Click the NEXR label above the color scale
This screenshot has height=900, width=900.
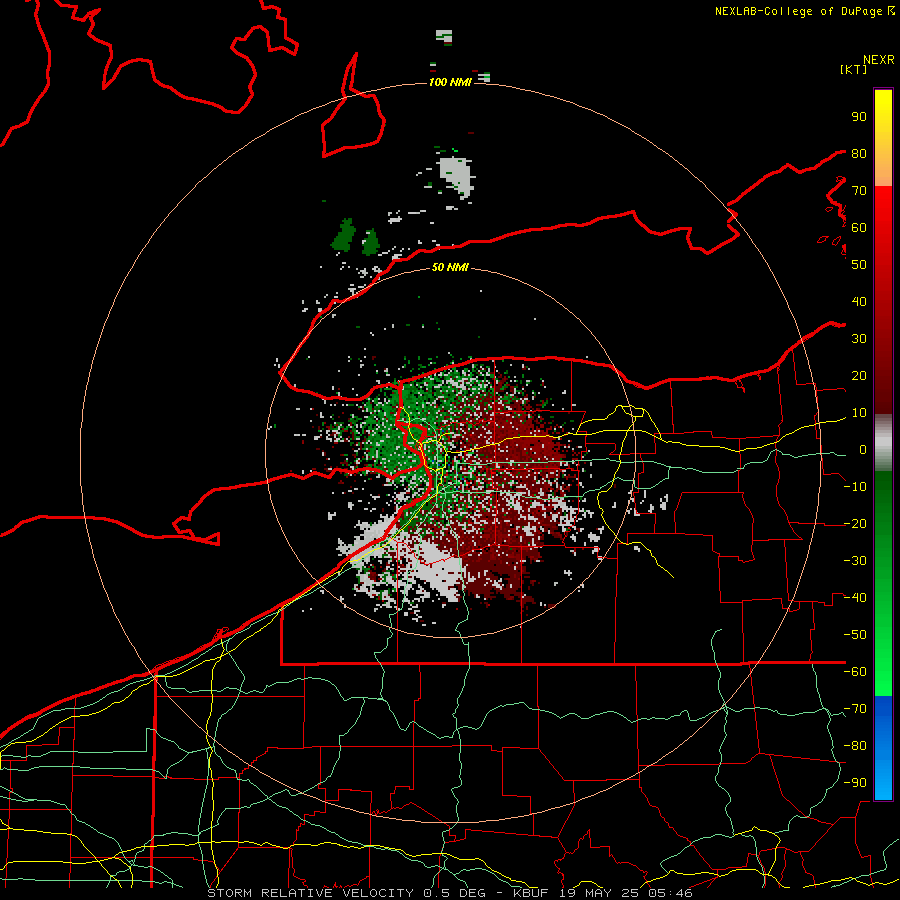tap(879, 60)
